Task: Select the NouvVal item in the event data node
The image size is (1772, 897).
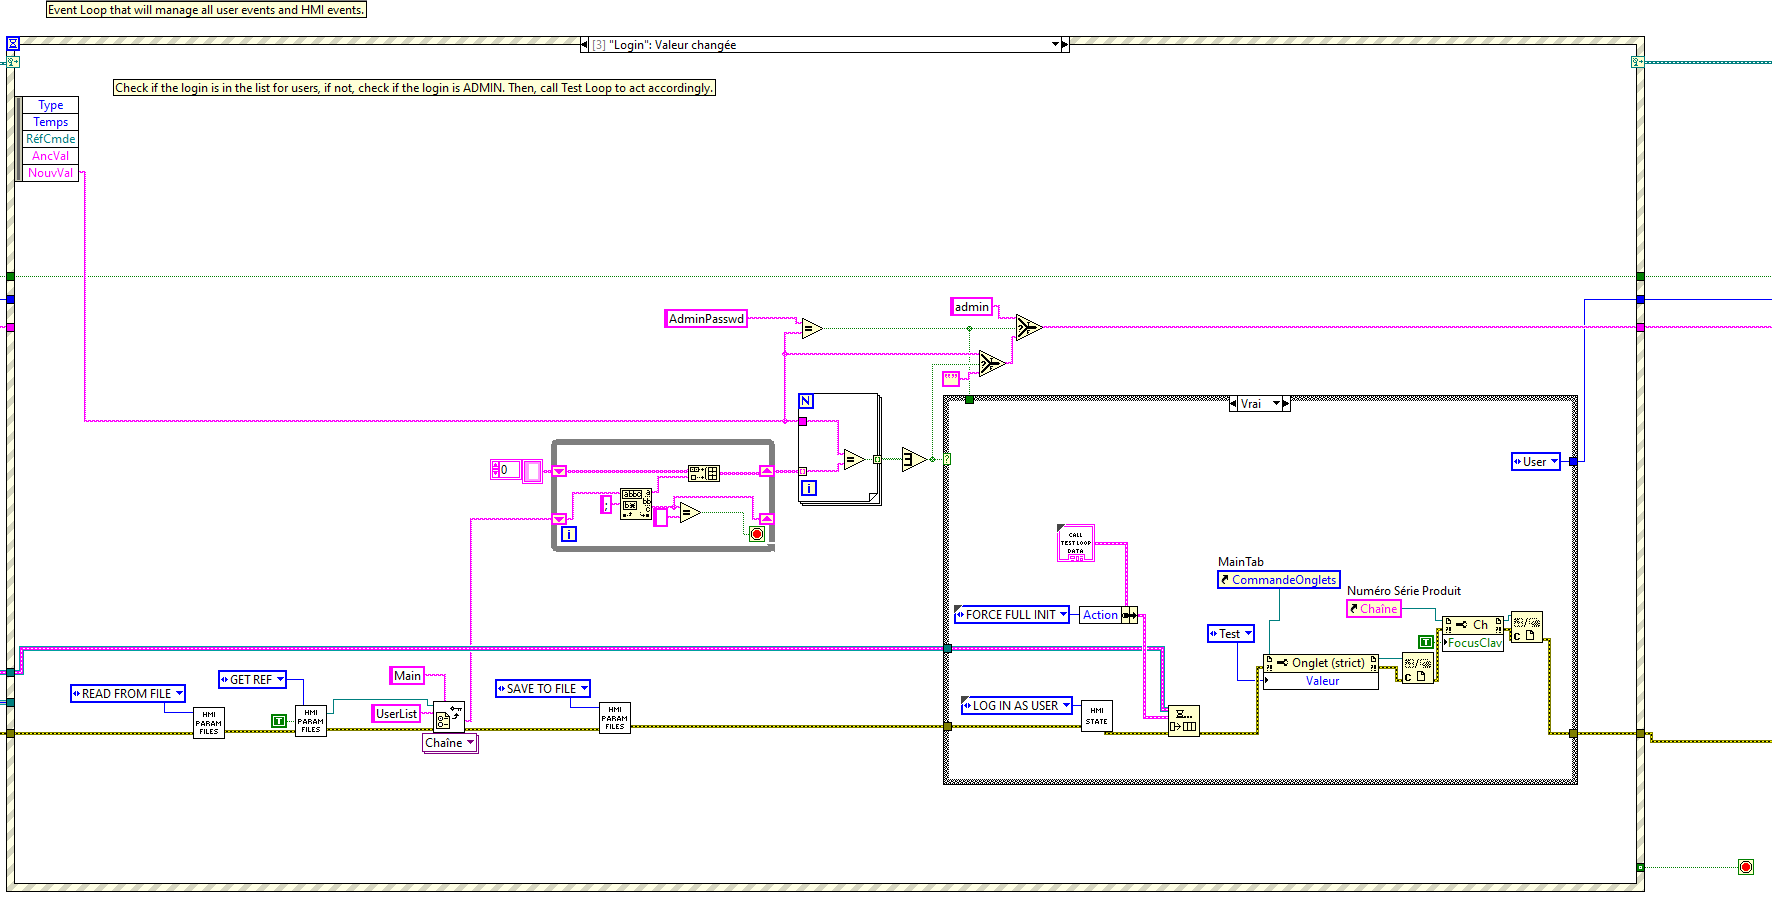Action: click(x=50, y=173)
